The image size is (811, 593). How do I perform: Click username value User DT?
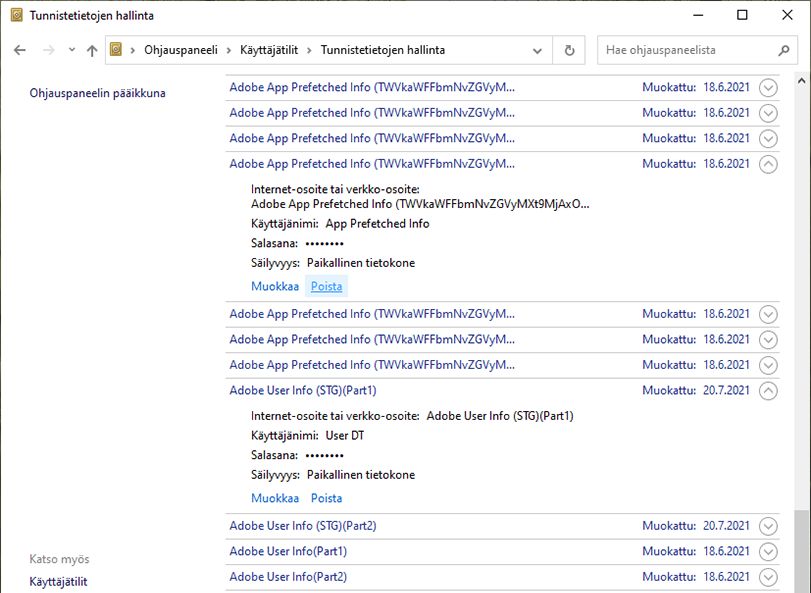(344, 436)
